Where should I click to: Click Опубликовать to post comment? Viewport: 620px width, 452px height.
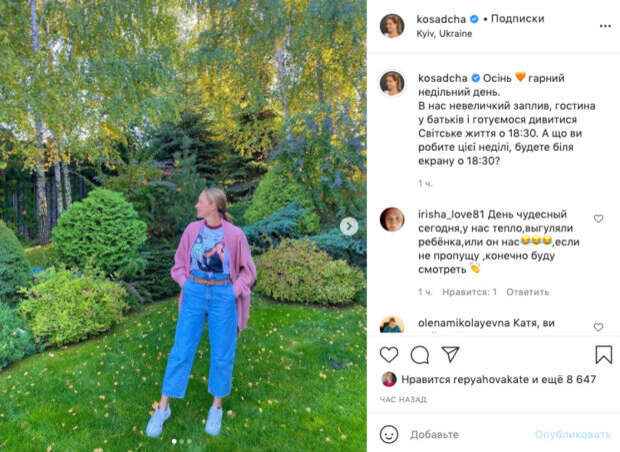pos(573,435)
